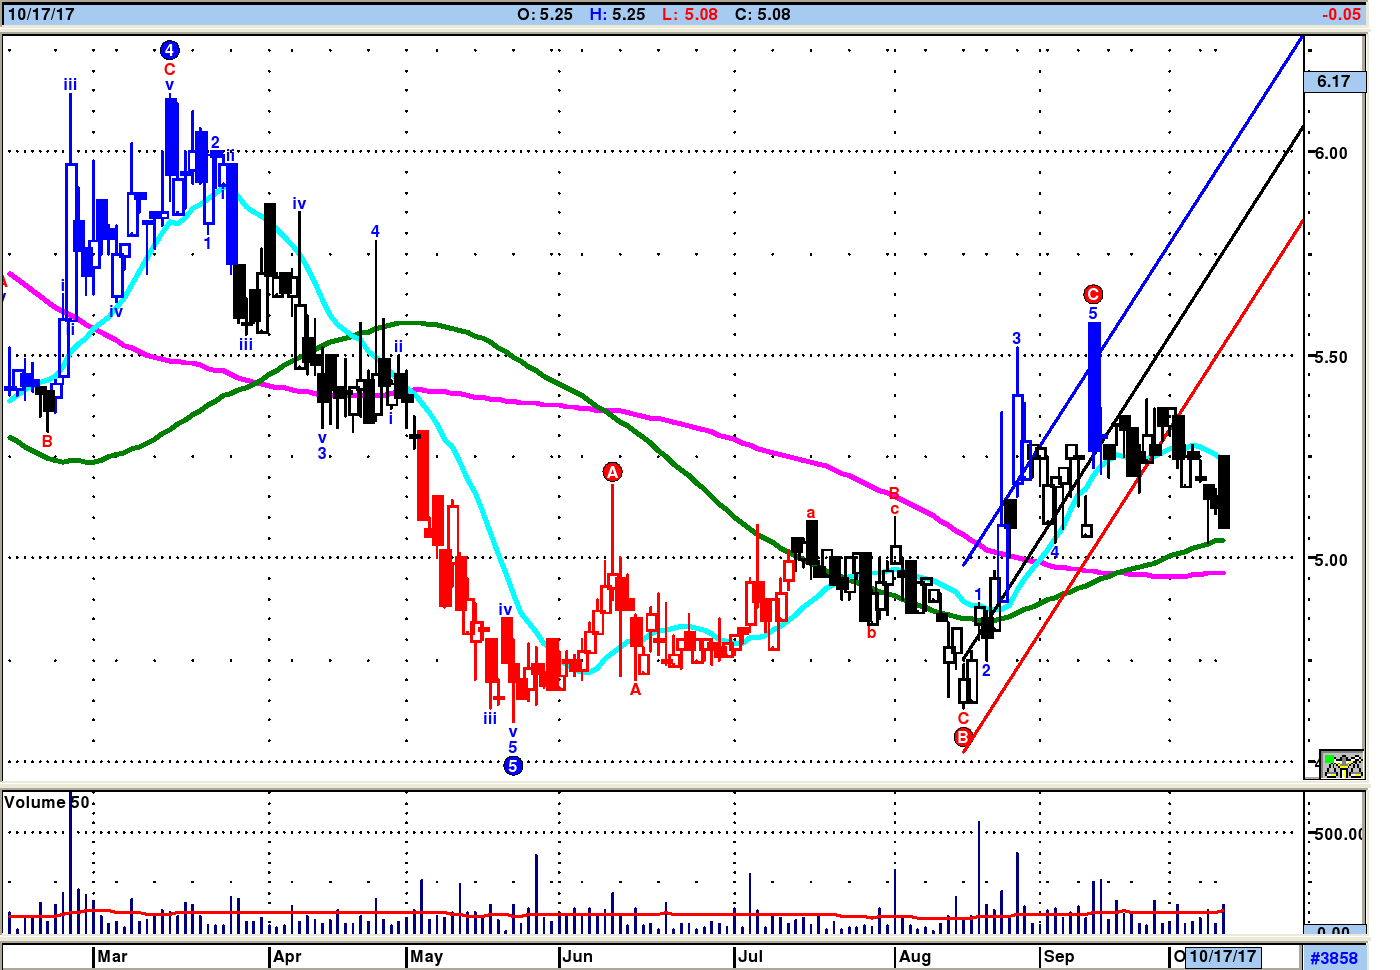The height and width of the screenshot is (970, 1400).
Task: Click the red circled B wave marker
Action: (x=963, y=737)
